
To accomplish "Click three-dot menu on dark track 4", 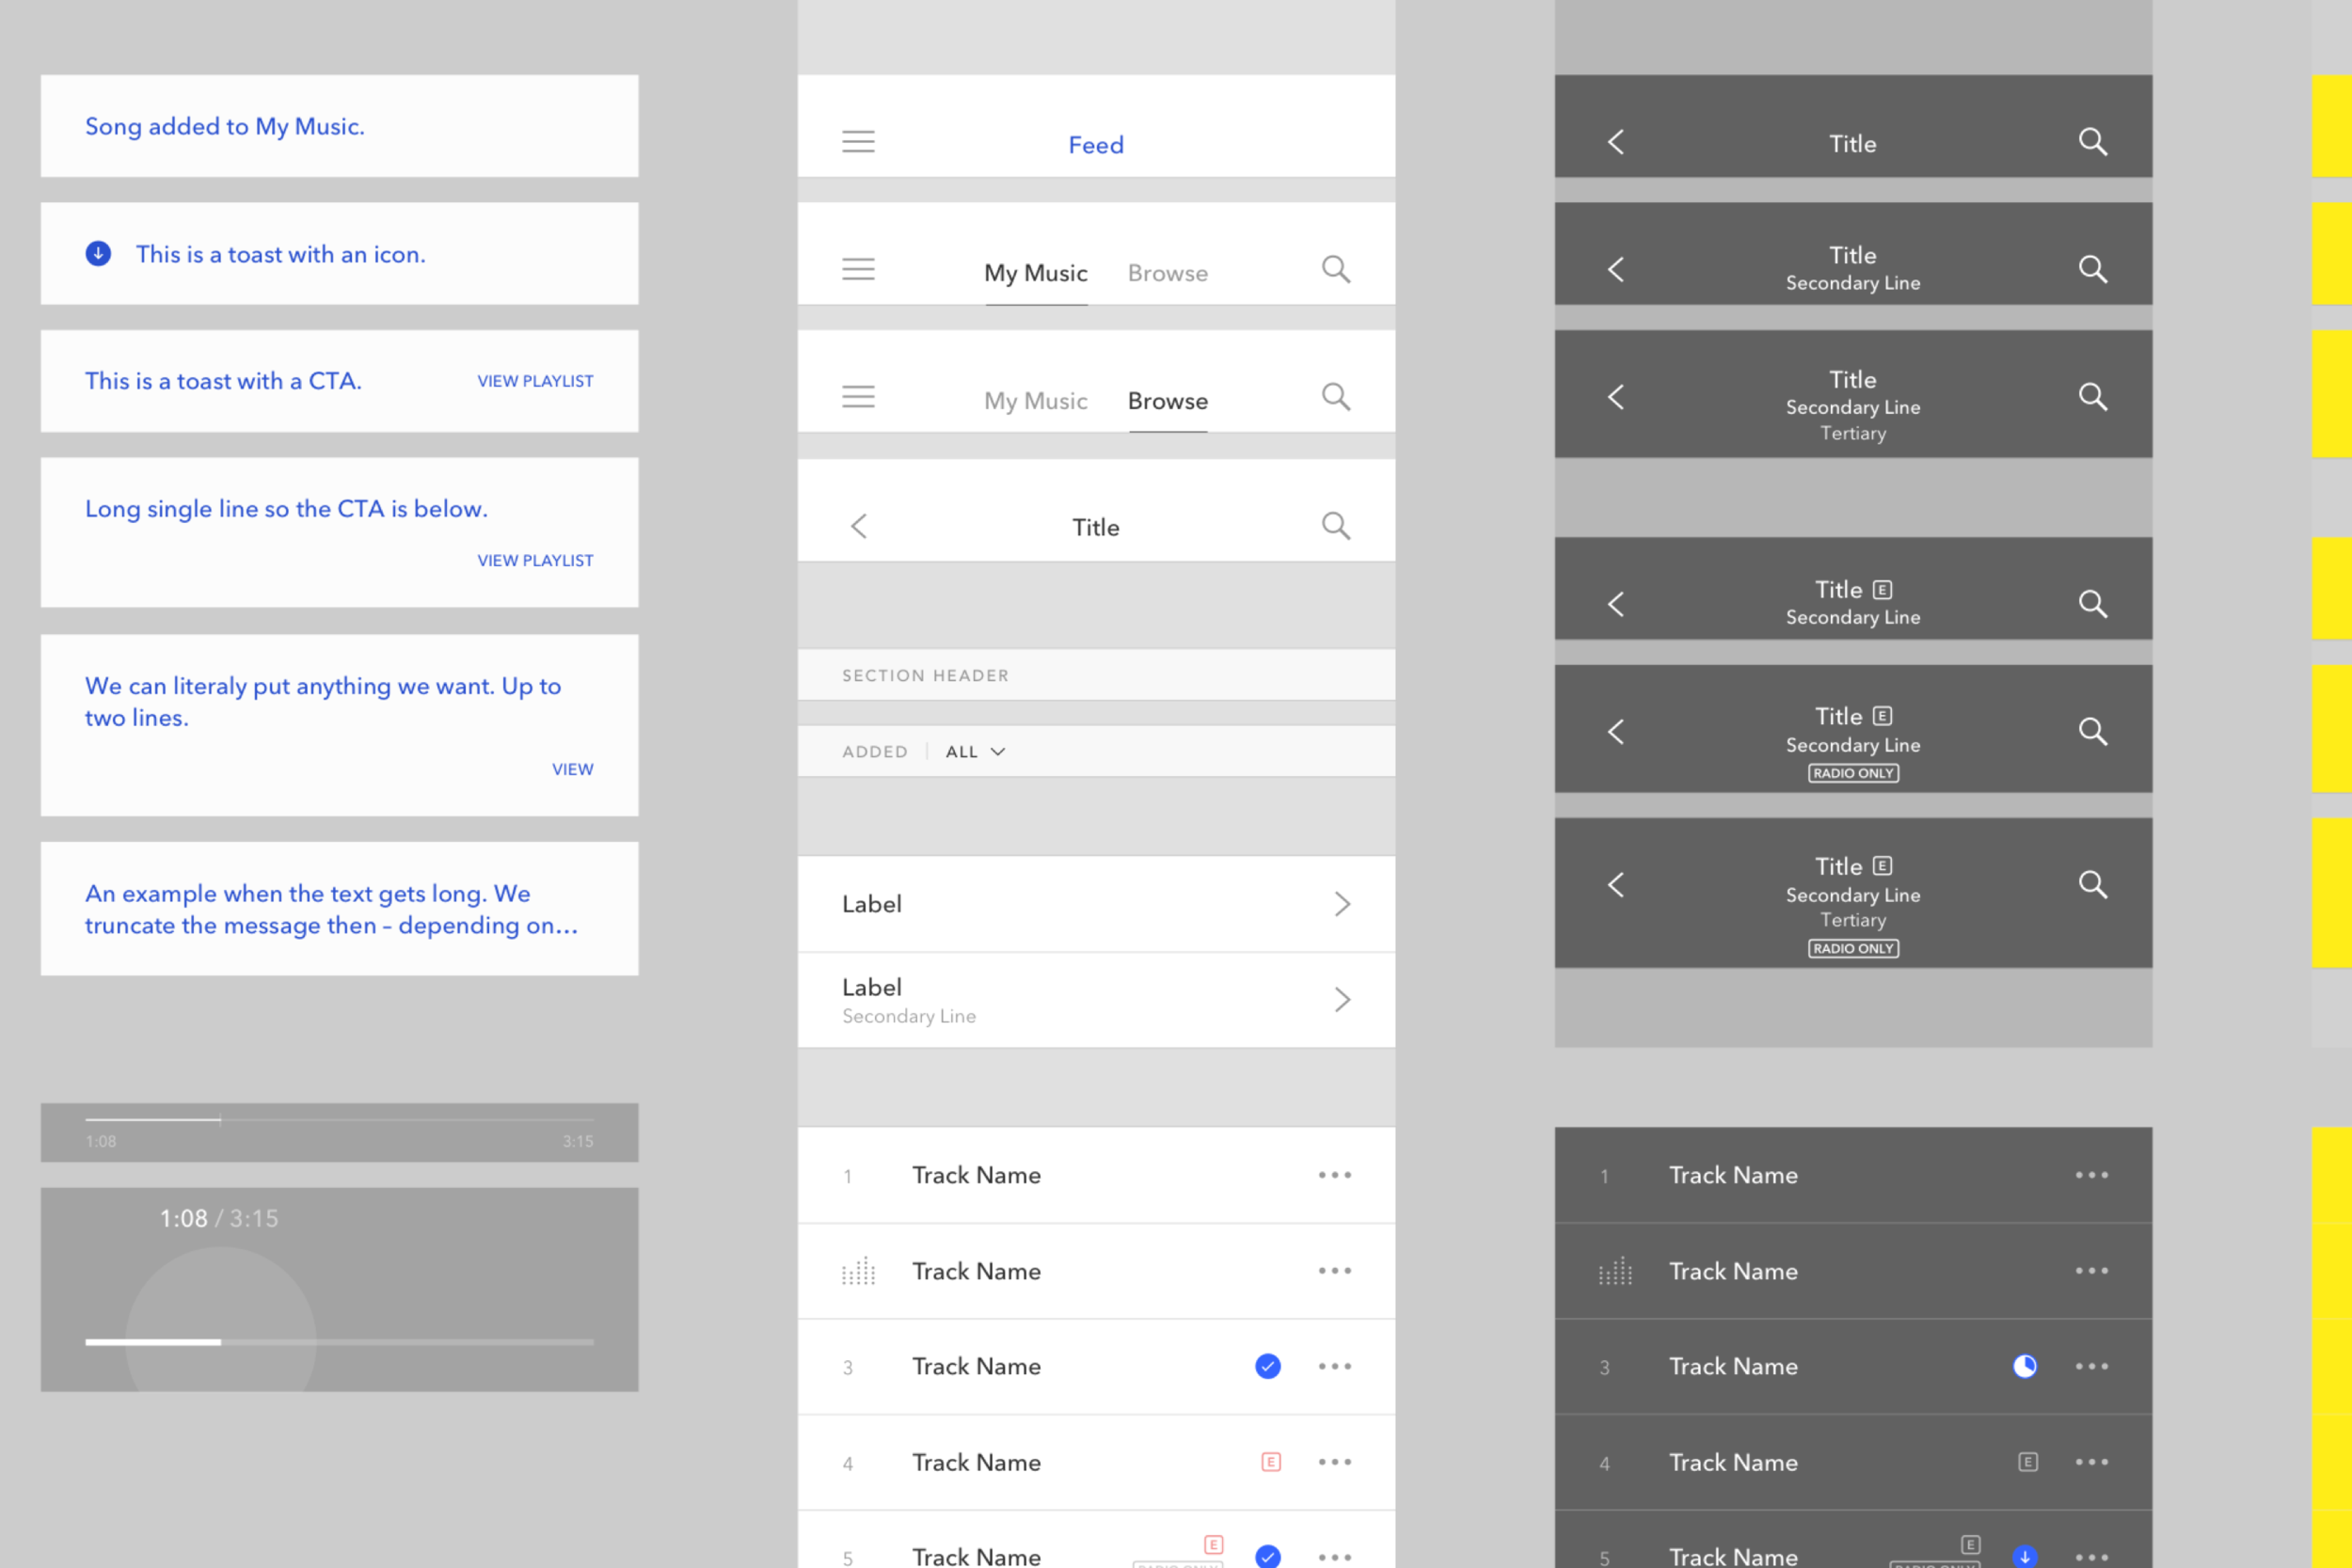I will 2091,1462.
